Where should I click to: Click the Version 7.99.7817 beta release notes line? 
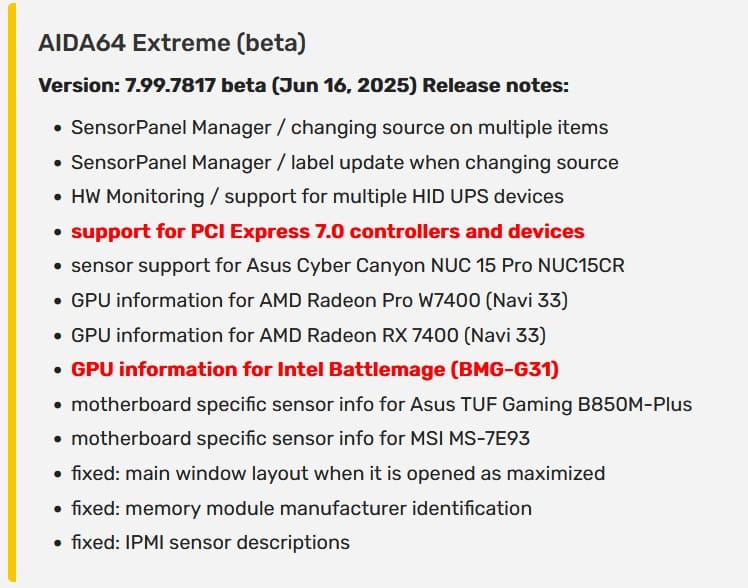(303, 85)
